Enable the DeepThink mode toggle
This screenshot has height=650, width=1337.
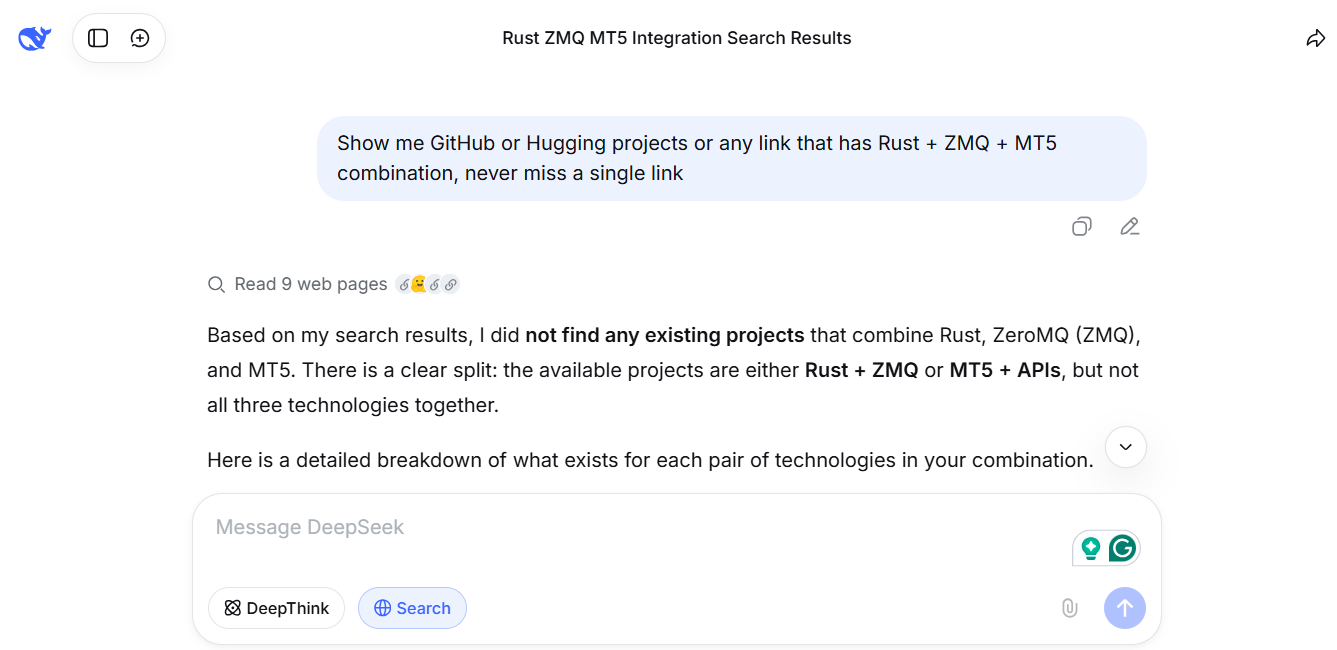click(276, 608)
